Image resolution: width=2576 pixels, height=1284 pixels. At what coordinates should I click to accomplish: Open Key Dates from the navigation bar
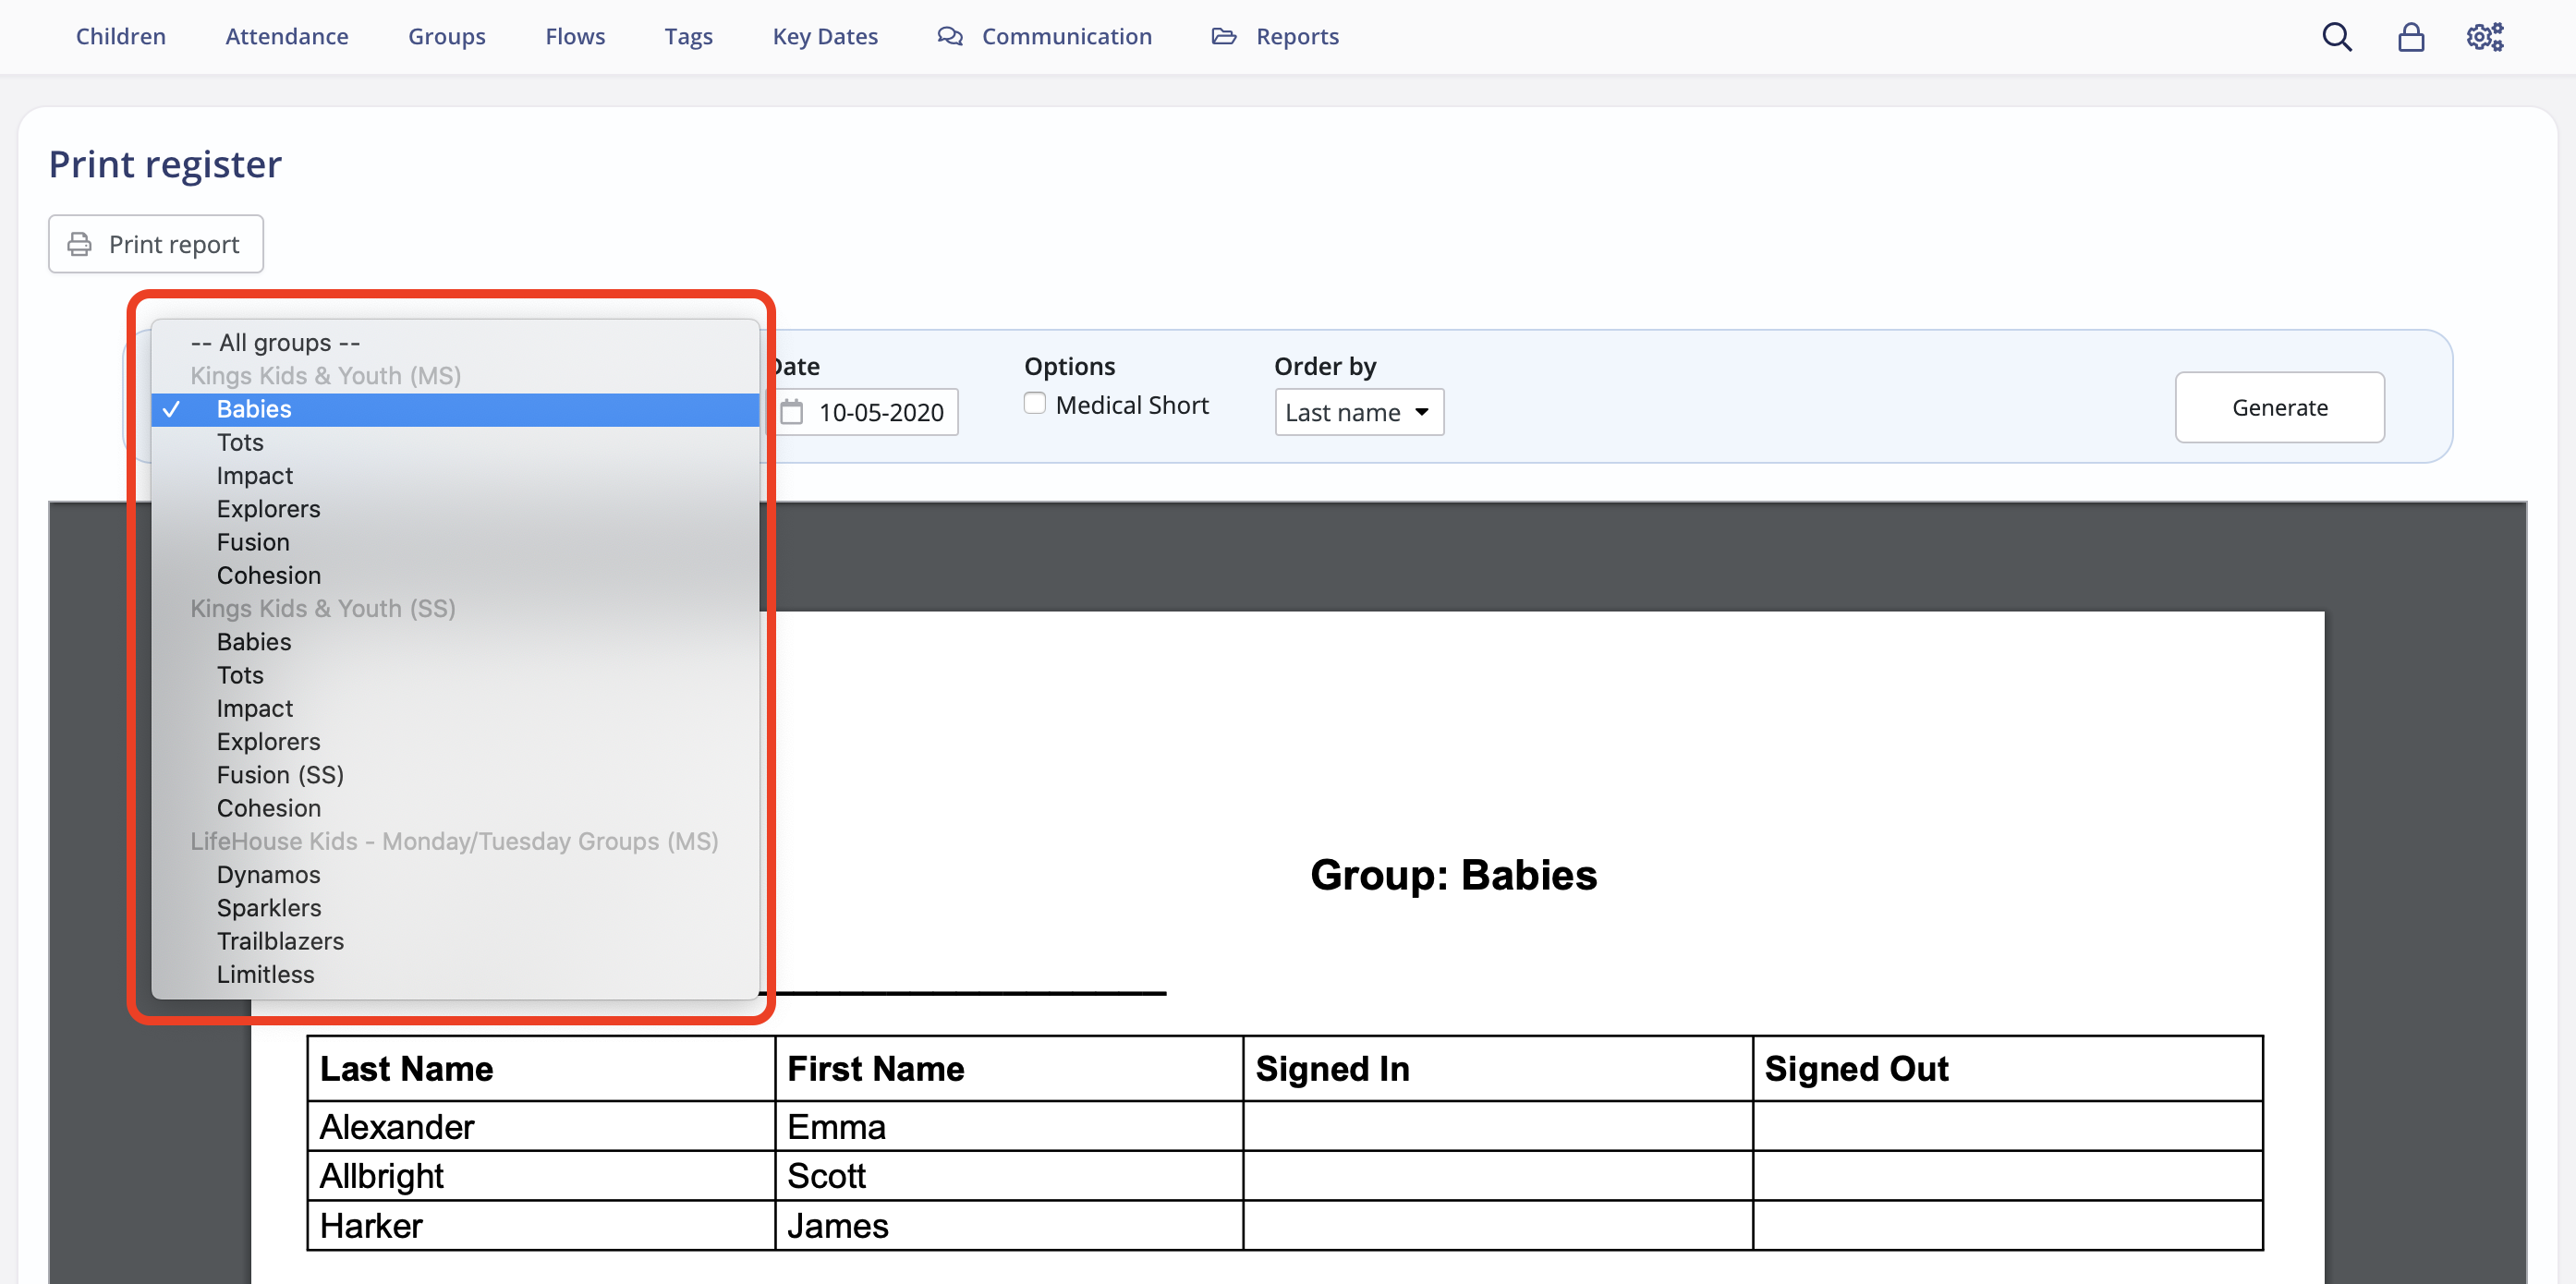pos(824,36)
